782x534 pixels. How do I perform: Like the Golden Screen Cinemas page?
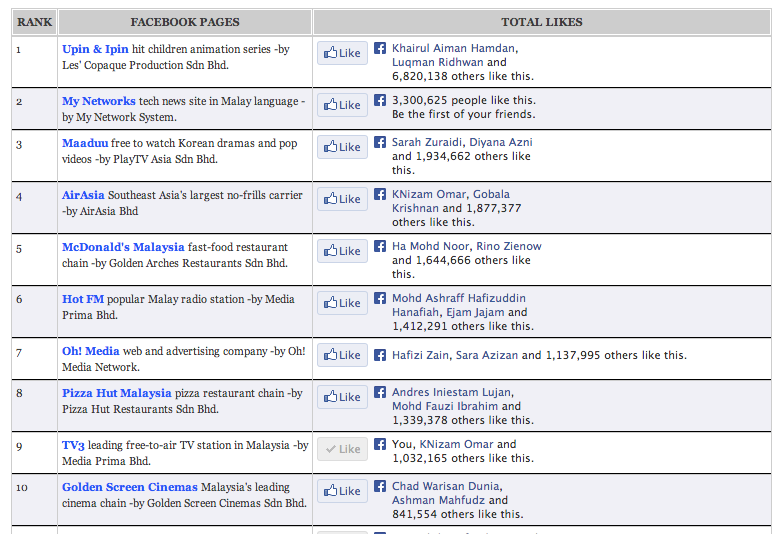click(x=342, y=491)
